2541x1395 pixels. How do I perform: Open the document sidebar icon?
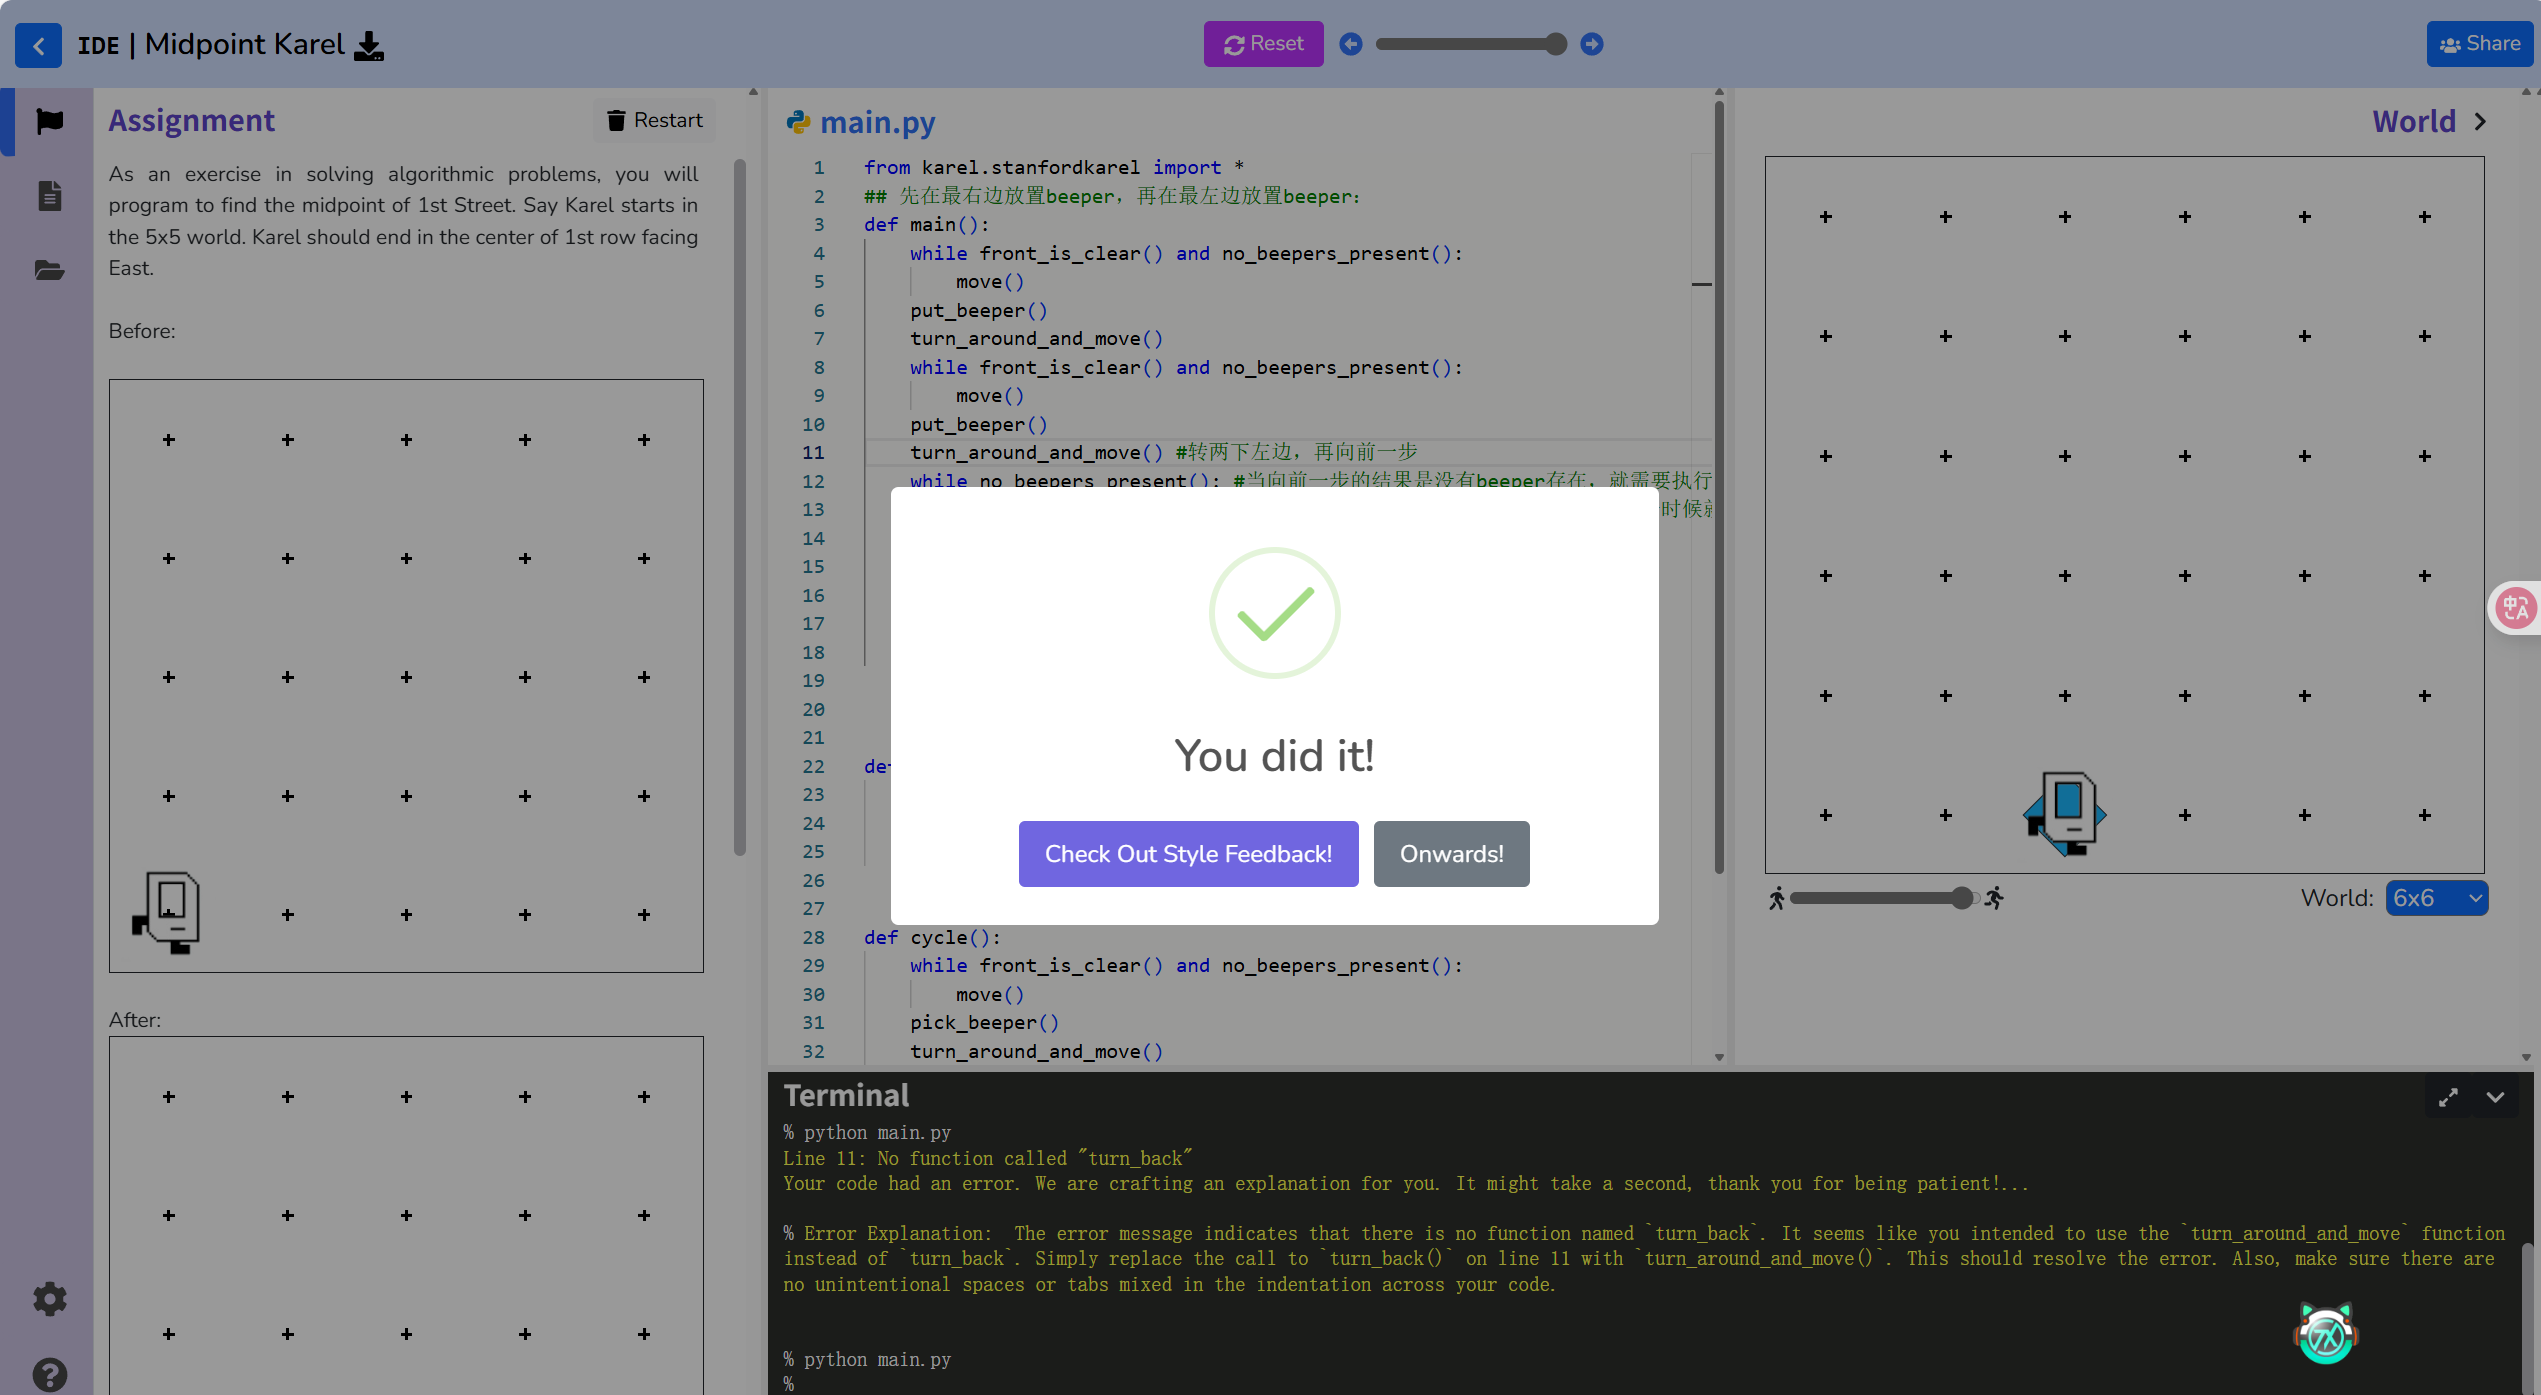coord(49,195)
